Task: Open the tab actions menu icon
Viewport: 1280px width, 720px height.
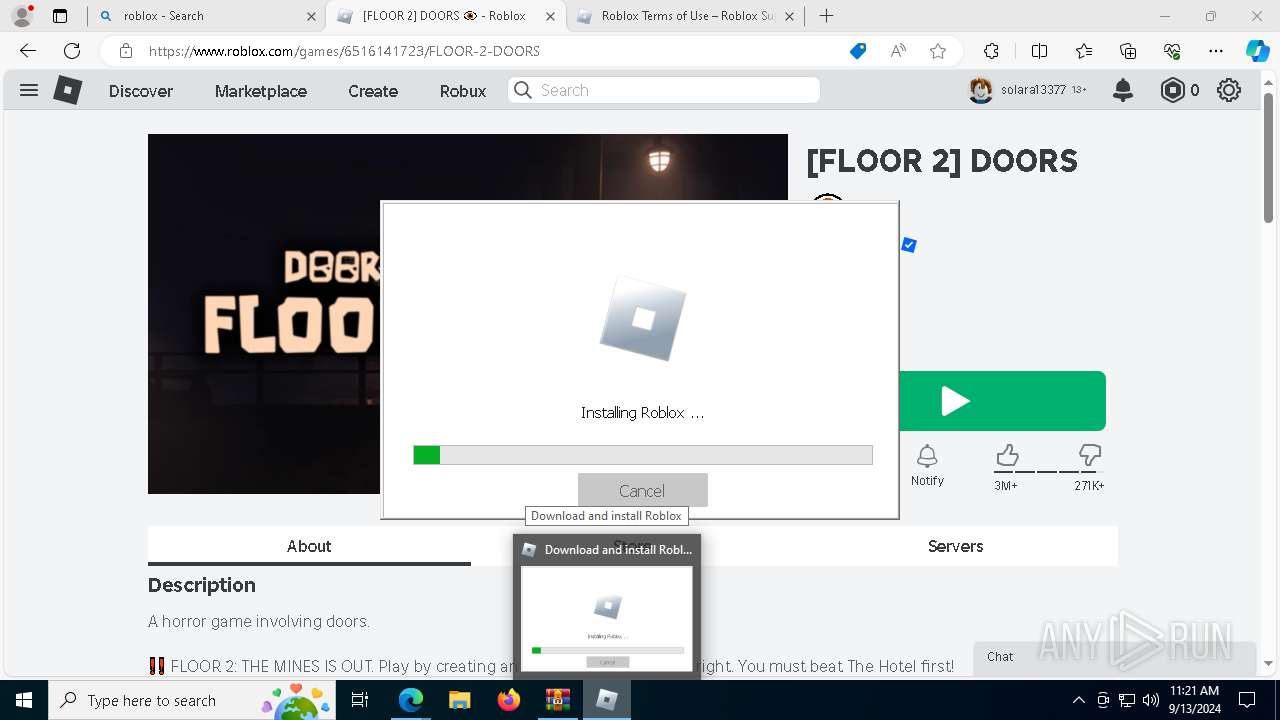Action: [60, 16]
